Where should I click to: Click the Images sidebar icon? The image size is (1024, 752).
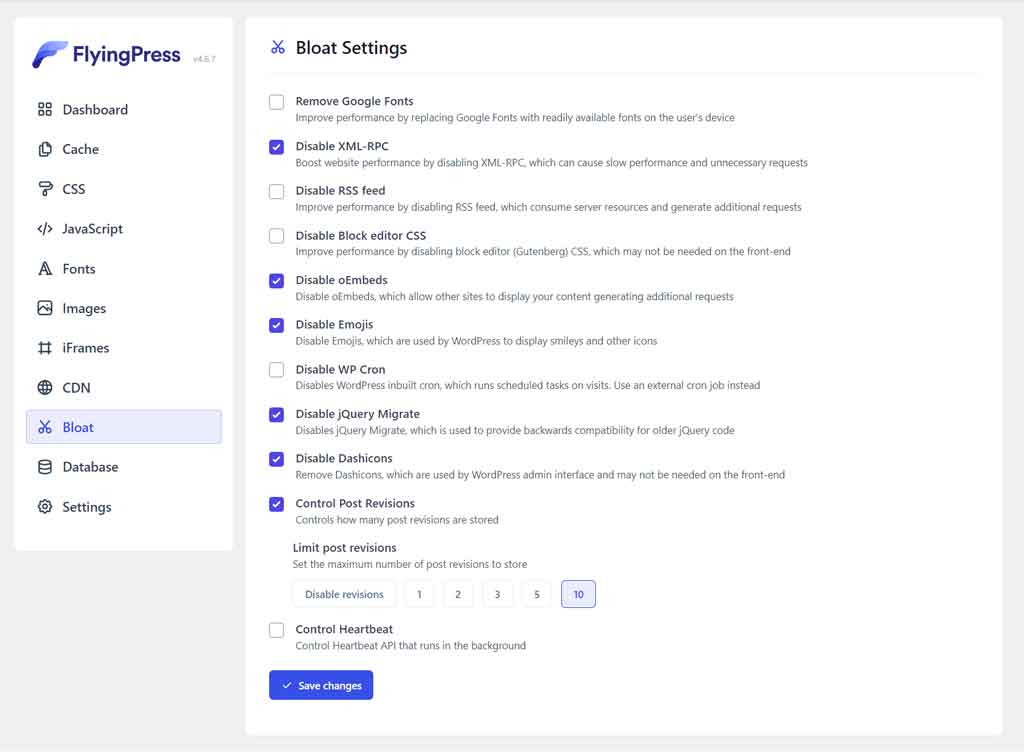tap(44, 308)
